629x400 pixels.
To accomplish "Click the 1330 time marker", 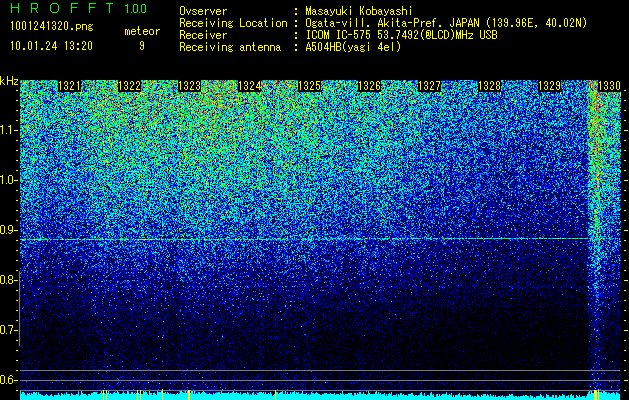I will (x=609, y=86).
